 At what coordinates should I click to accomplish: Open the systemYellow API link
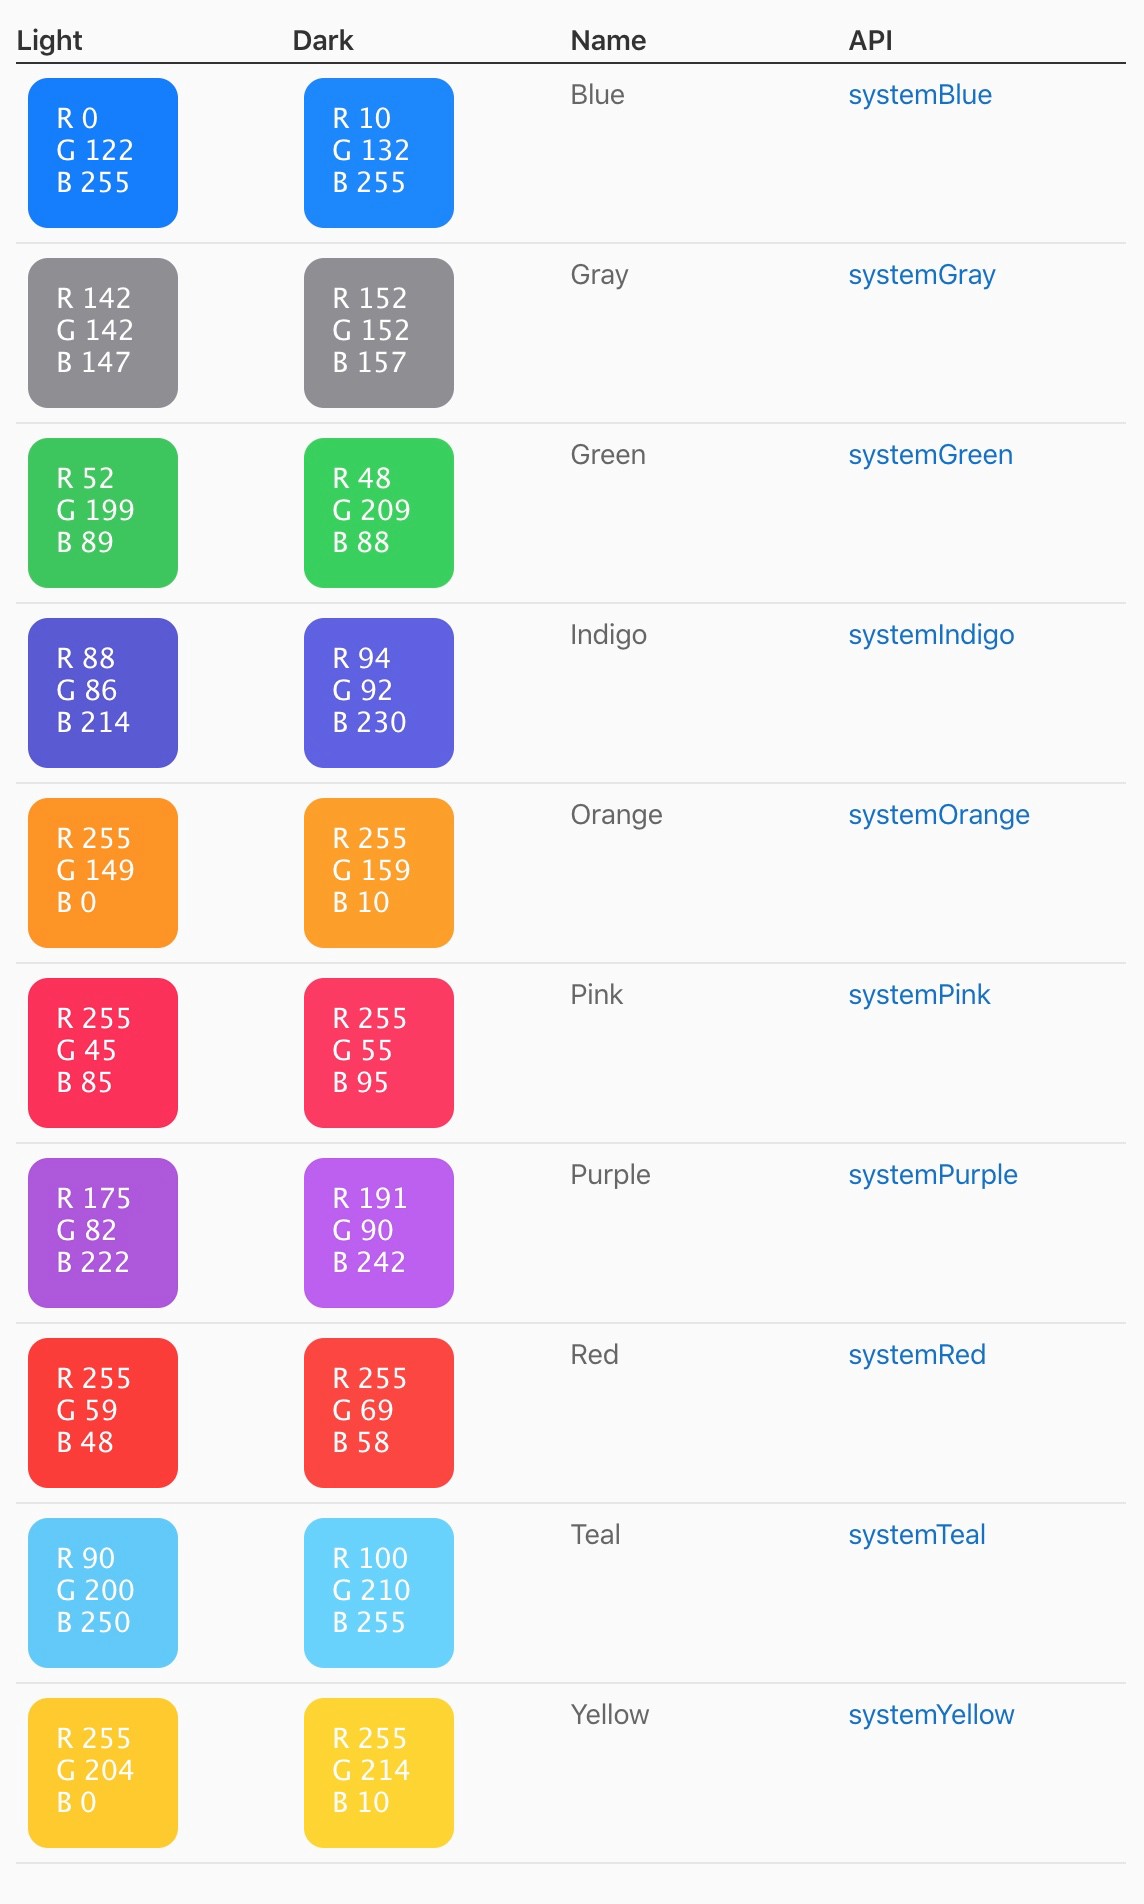point(931,1715)
